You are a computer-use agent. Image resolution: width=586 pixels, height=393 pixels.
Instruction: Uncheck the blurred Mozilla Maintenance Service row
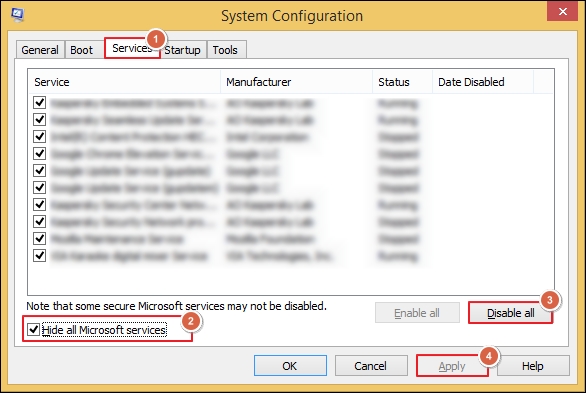point(40,238)
